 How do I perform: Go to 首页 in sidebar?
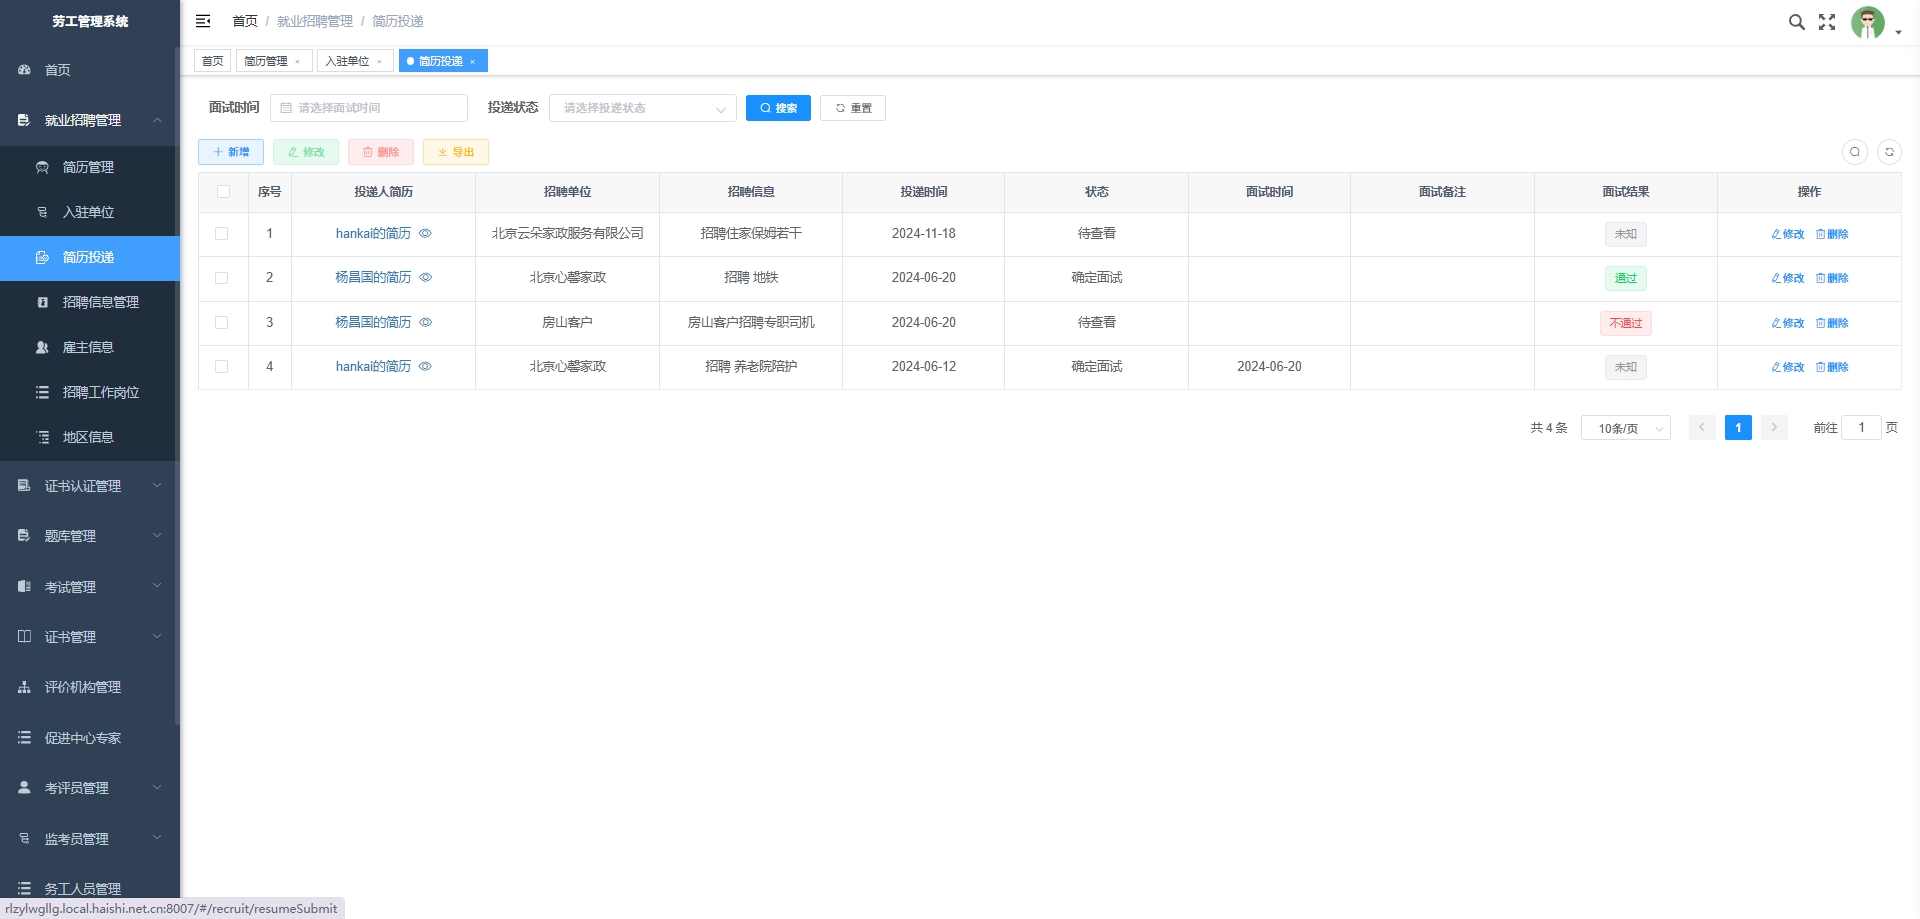pos(90,70)
